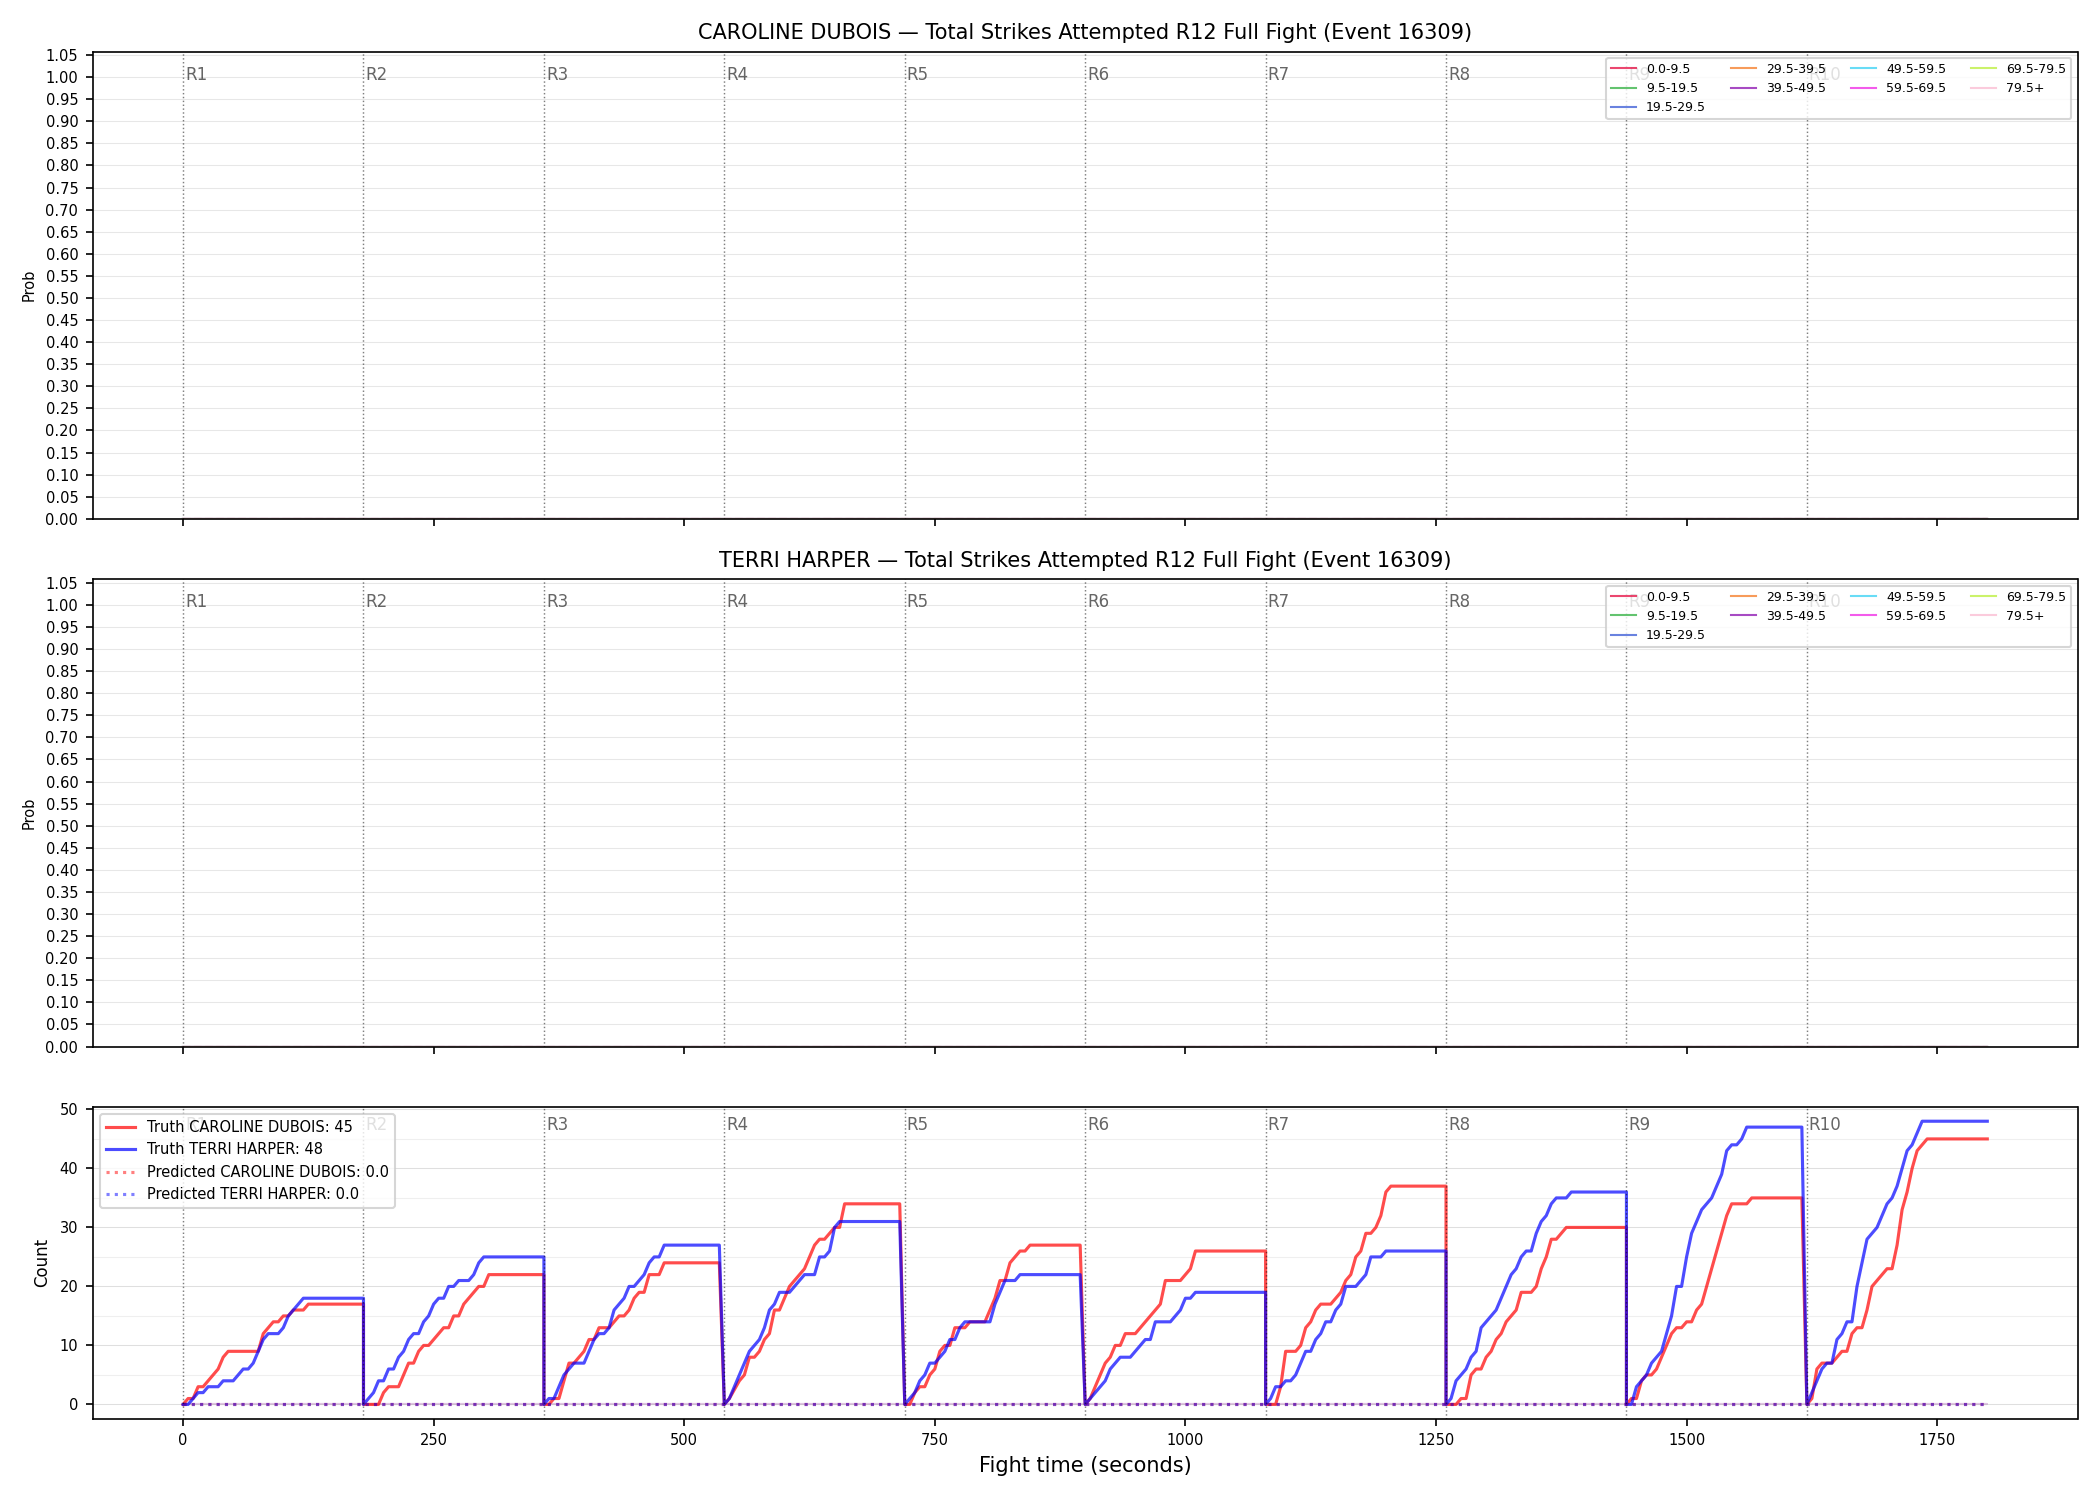Click R3 round marker in the Count chart
Image resolution: width=2100 pixels, height=1500 pixels.
557,1124
